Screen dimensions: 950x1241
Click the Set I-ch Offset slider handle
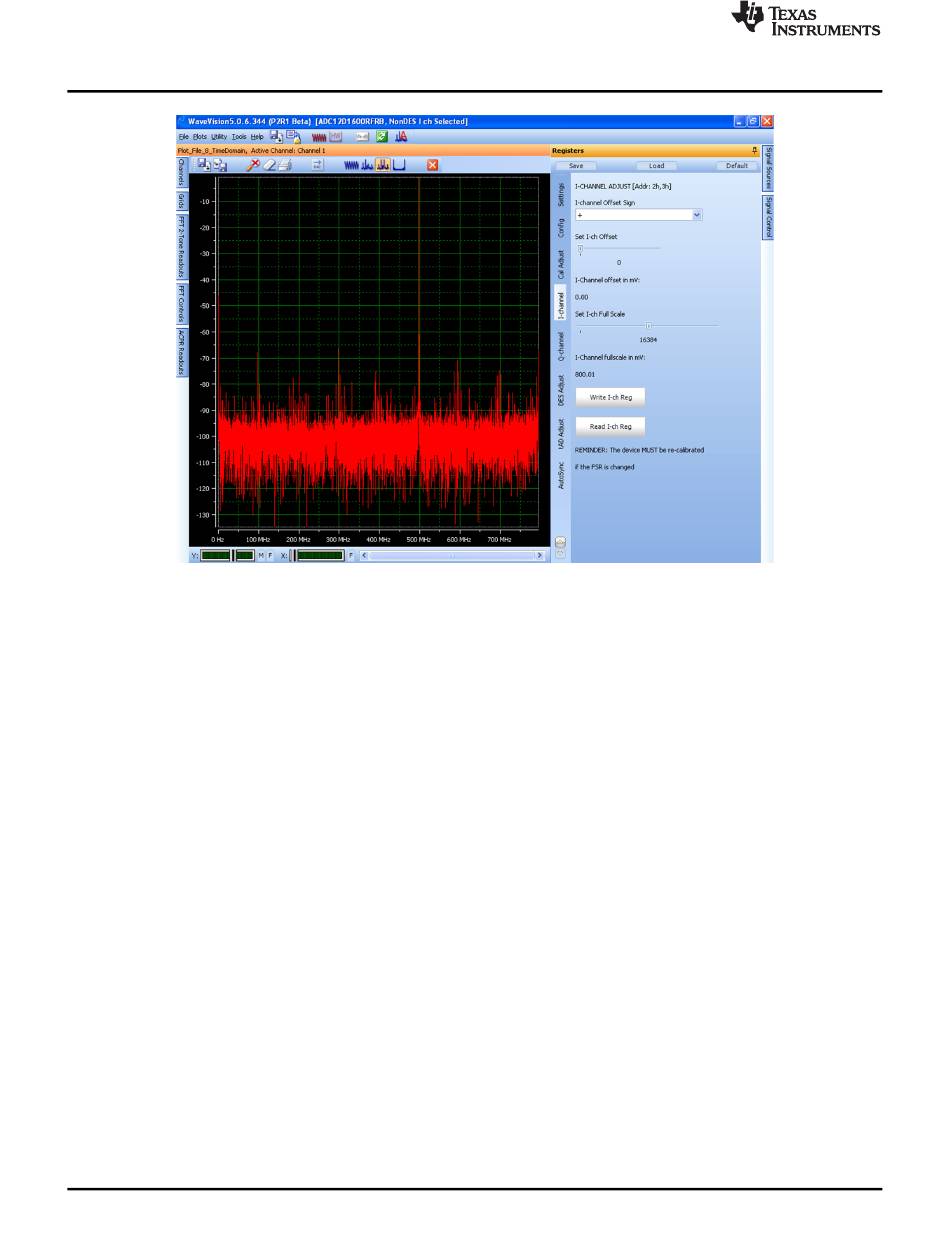[580, 249]
